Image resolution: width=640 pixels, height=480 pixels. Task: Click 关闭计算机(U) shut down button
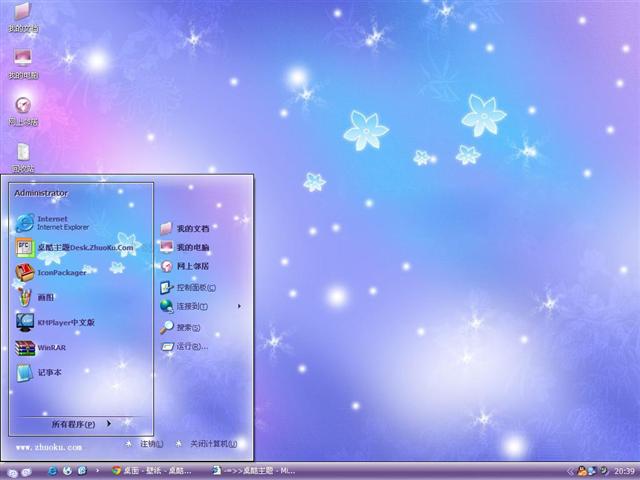tap(207, 444)
